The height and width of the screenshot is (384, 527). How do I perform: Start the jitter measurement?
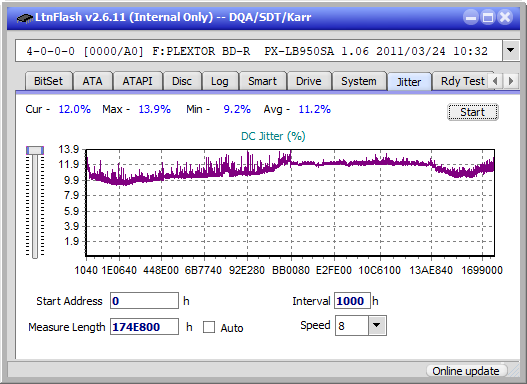click(x=473, y=112)
